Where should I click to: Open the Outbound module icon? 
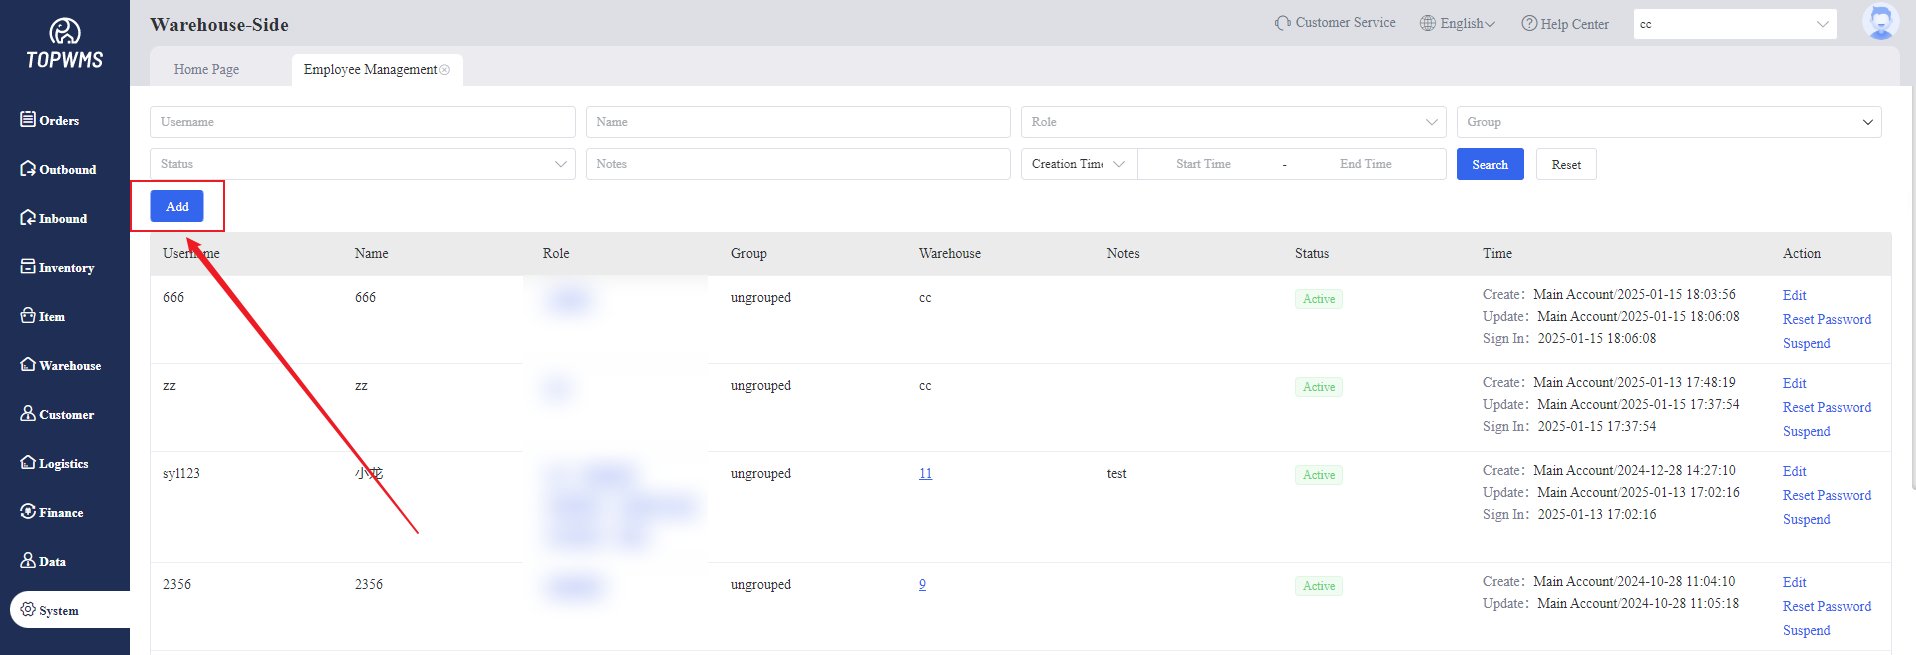[28, 169]
